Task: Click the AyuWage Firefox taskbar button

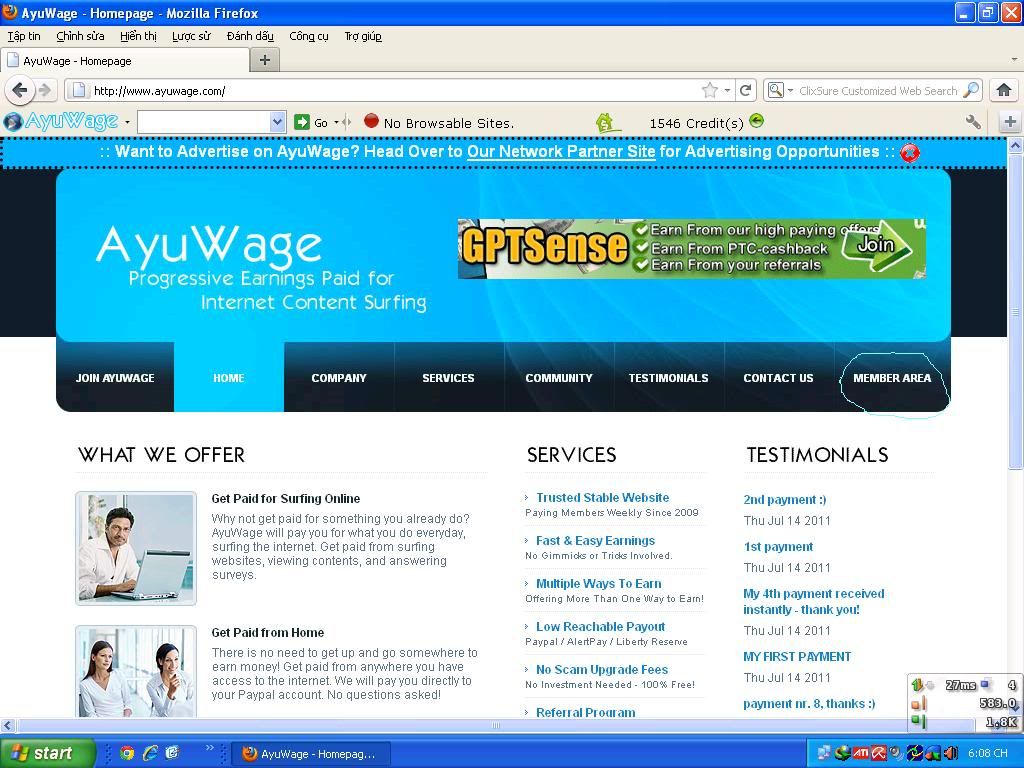Action: click(311, 754)
